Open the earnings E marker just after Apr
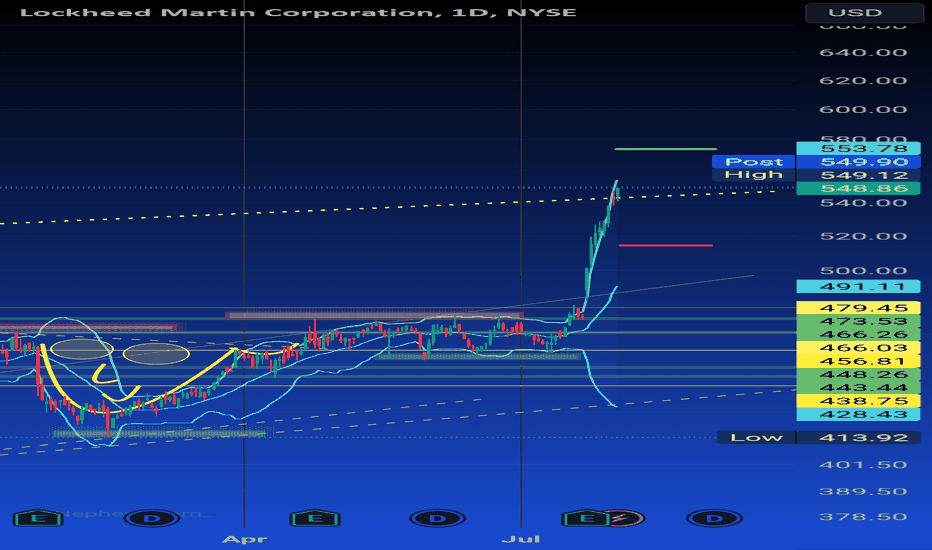The image size is (932, 550). coord(315,518)
